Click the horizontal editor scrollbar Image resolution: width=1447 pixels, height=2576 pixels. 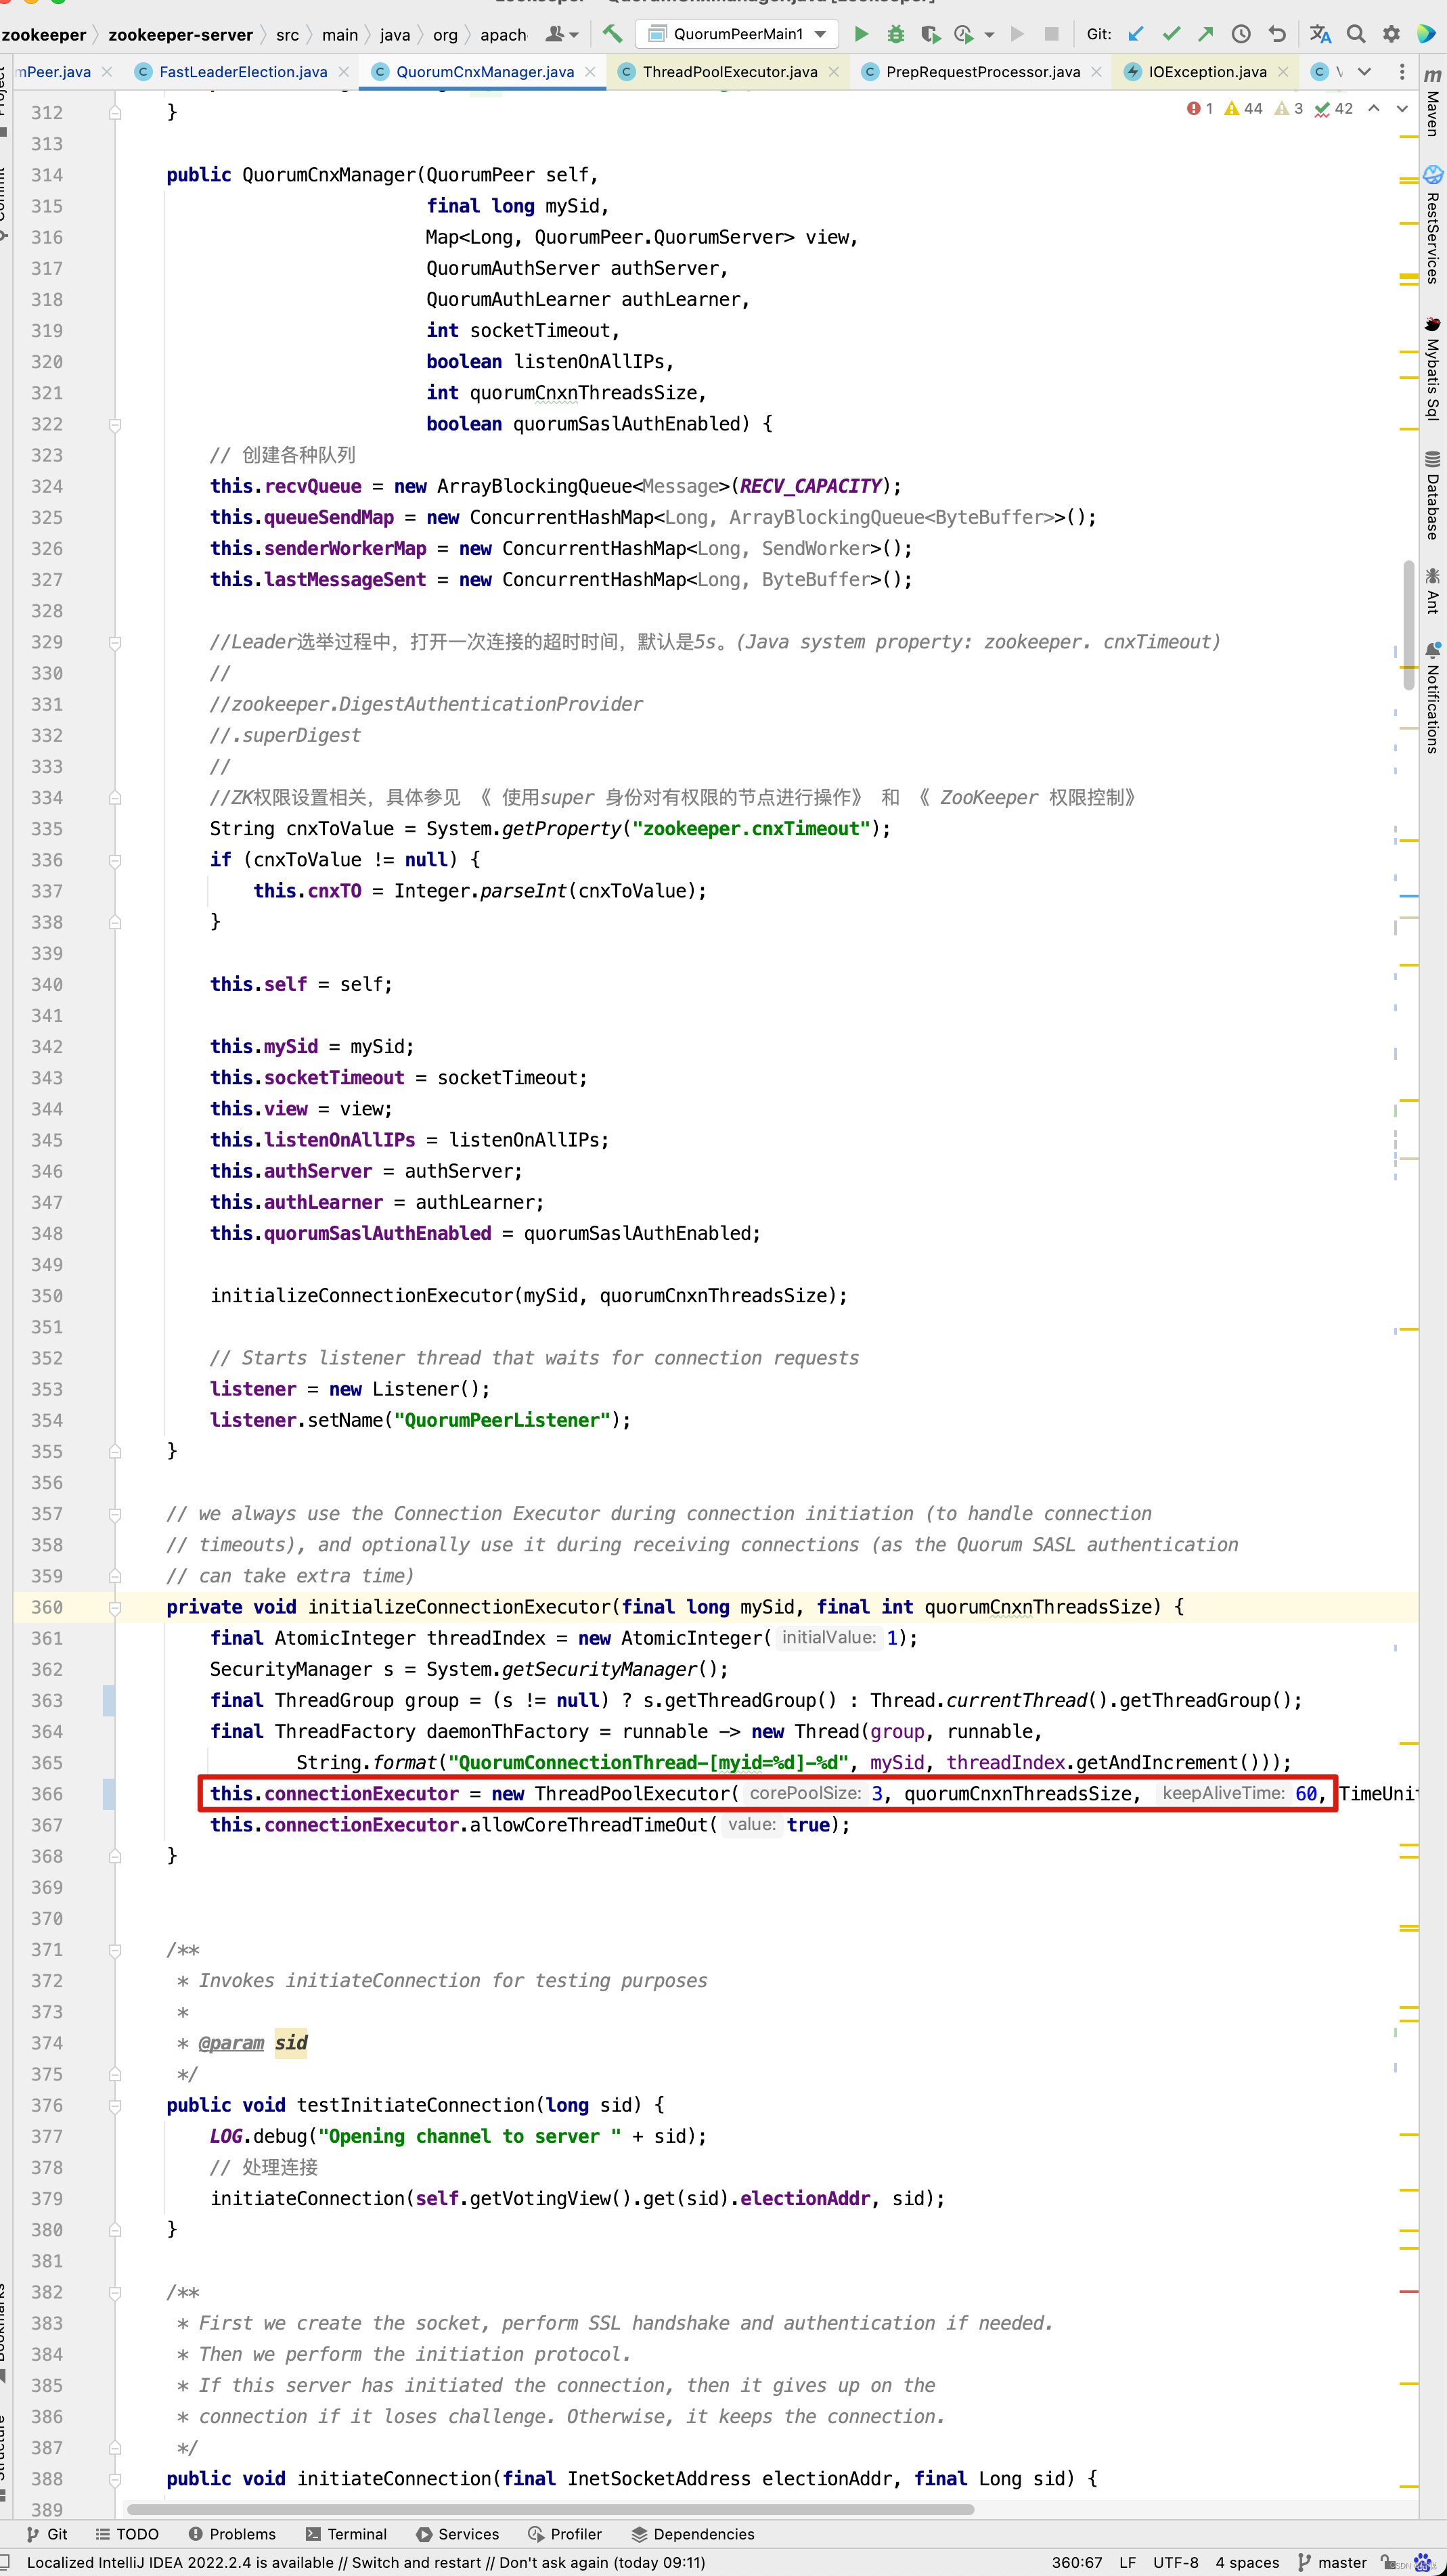(551, 2509)
